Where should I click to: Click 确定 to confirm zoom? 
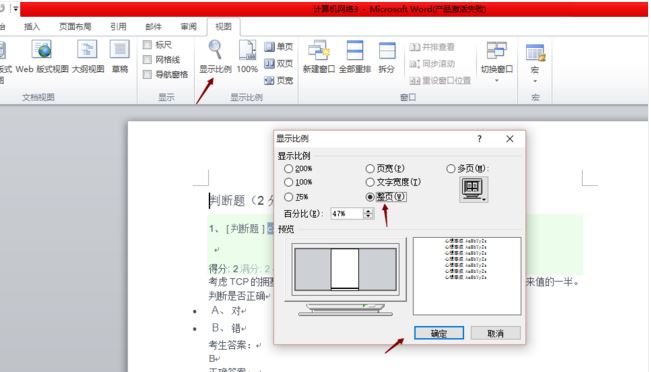coord(439,333)
